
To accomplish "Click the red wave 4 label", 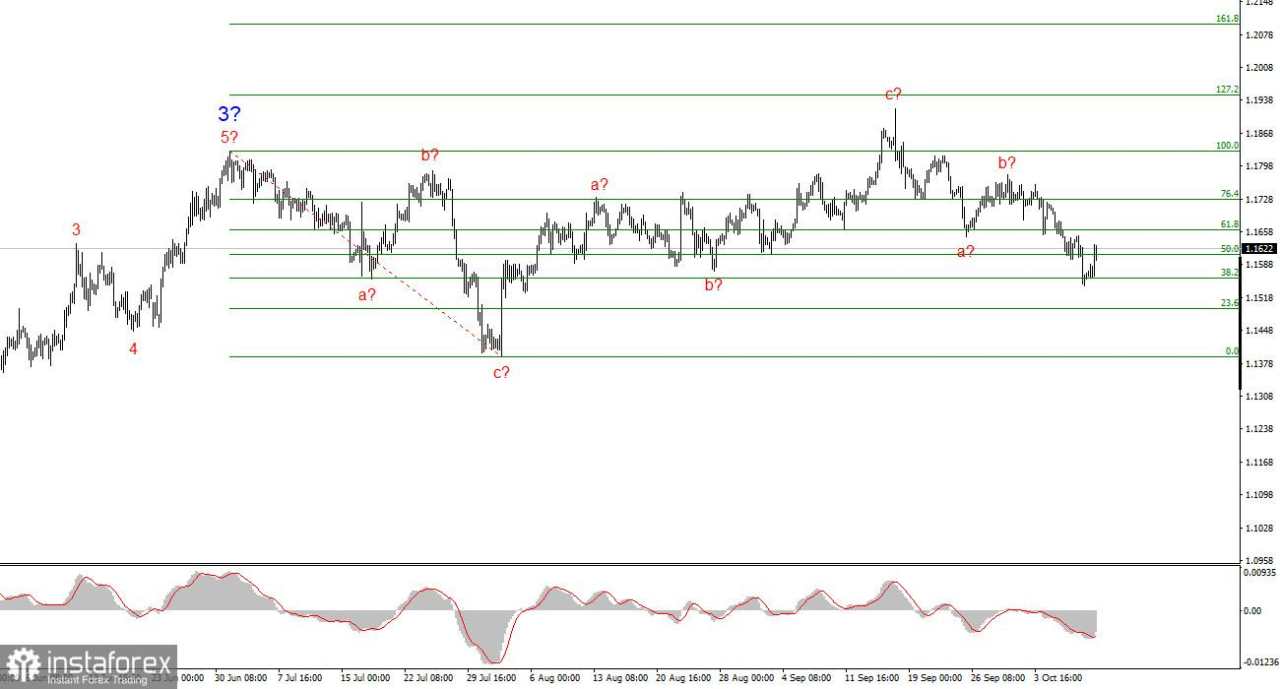I will click(x=133, y=349).
